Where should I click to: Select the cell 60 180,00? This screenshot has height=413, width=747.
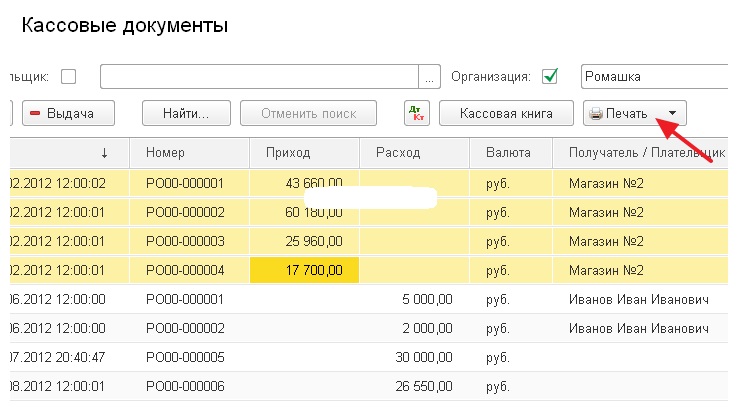pos(304,212)
